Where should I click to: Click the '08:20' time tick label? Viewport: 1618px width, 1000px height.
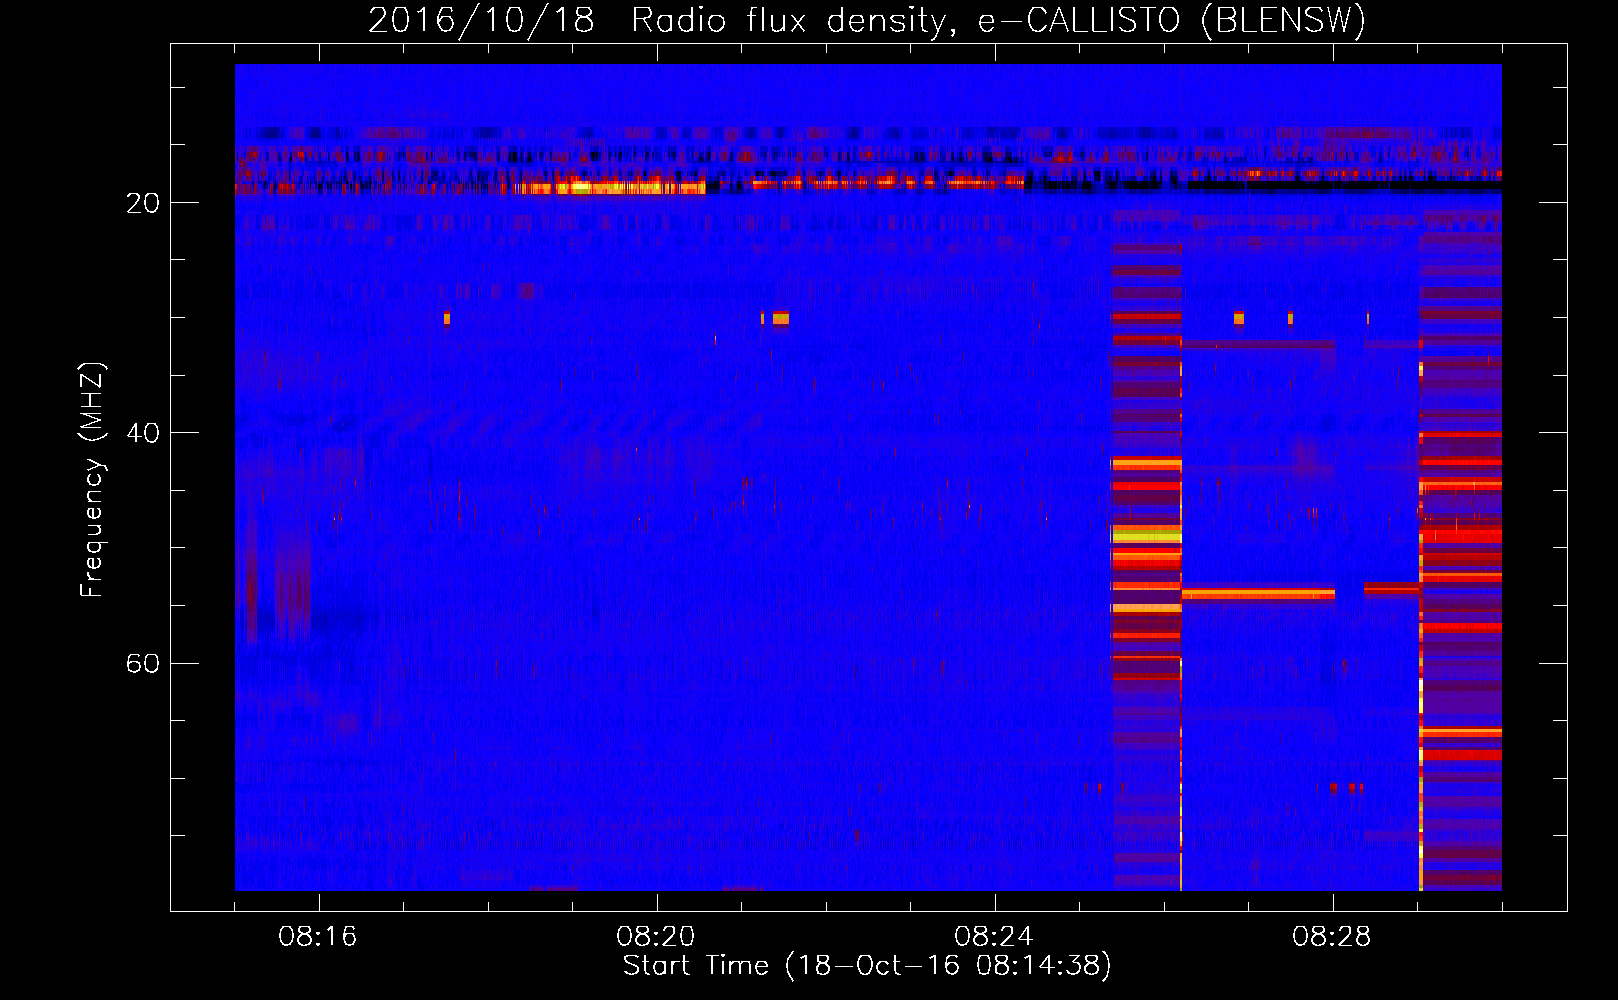656,937
